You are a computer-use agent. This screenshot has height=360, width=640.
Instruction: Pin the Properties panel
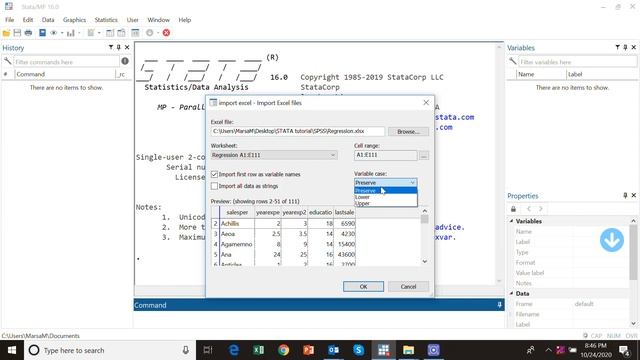pos(625,196)
